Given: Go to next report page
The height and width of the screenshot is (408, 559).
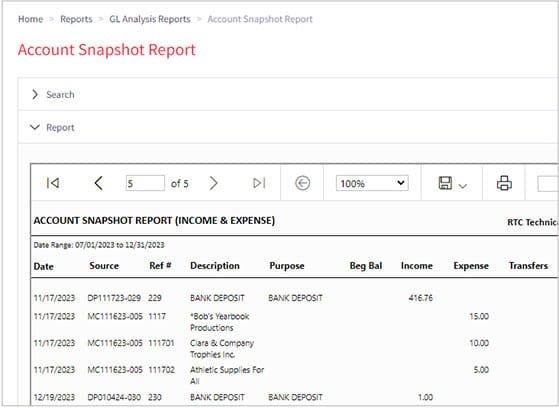Looking at the screenshot, I should (x=213, y=183).
